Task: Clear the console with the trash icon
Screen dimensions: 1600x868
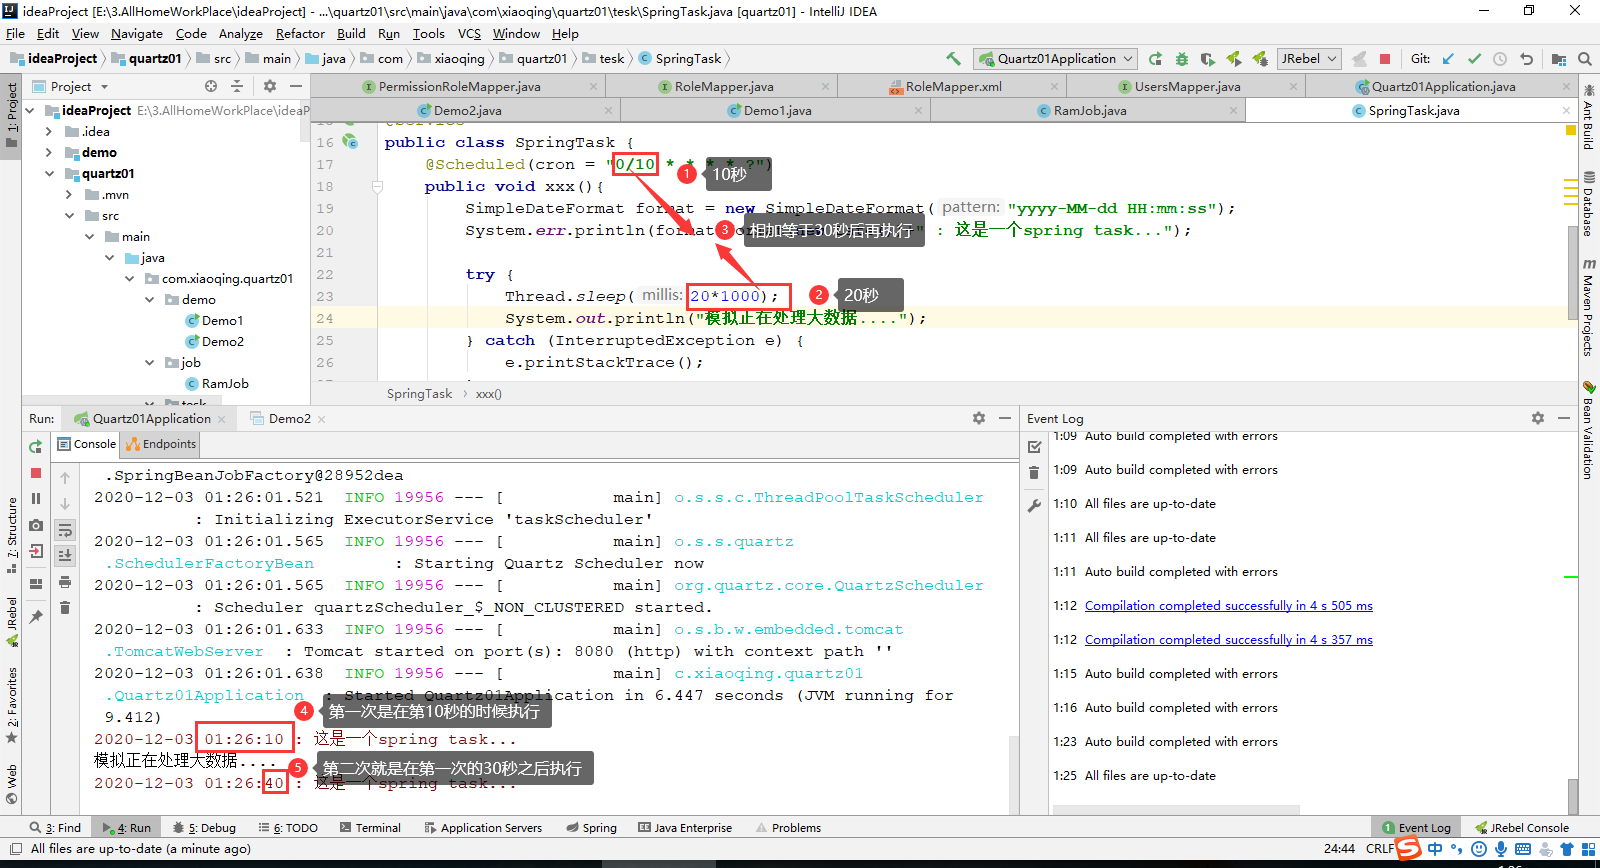Action: click(65, 608)
